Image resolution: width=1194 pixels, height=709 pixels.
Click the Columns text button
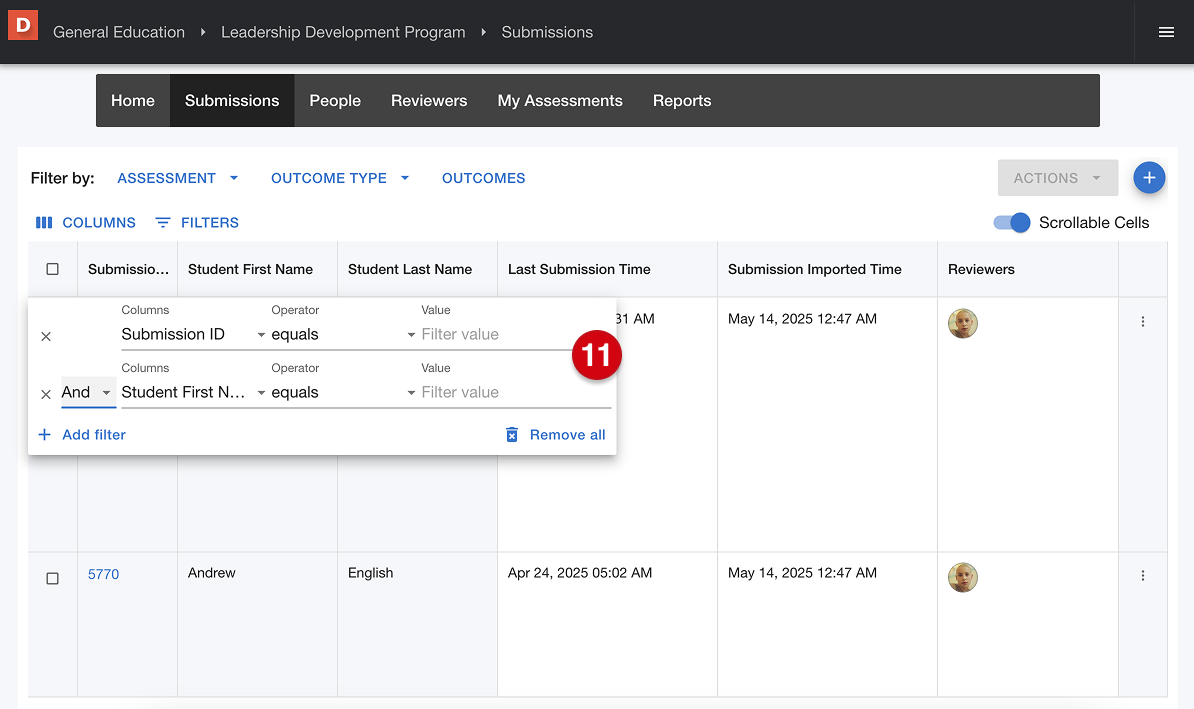coord(99,222)
